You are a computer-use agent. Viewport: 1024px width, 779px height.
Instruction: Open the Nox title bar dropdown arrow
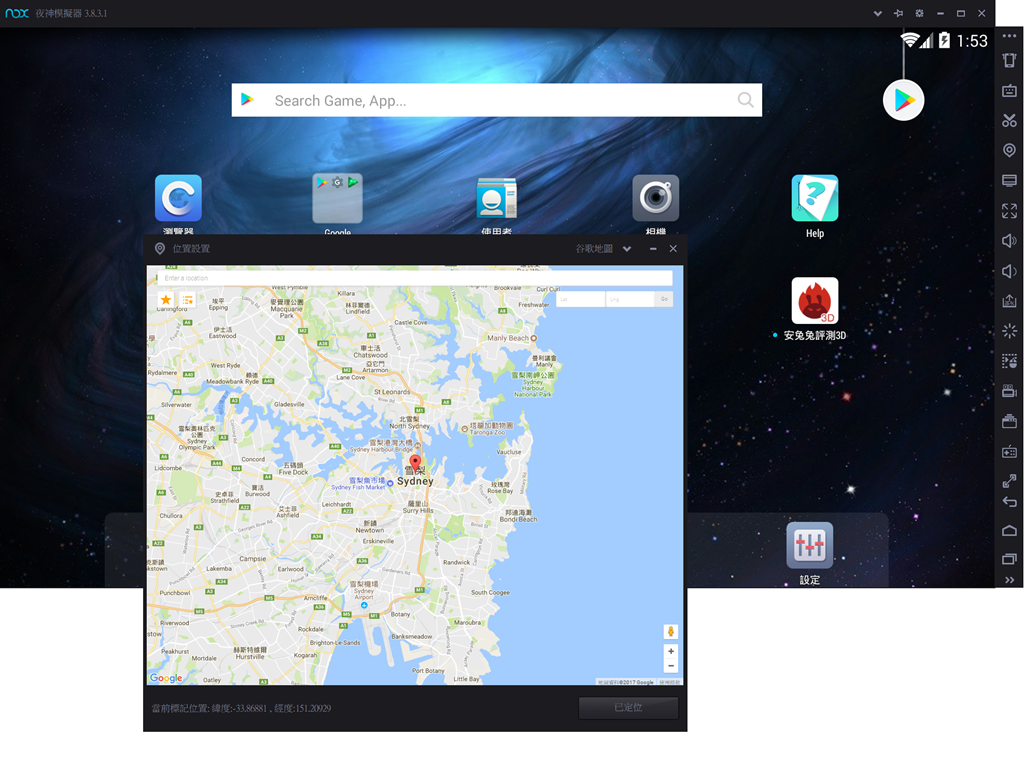coord(877,13)
